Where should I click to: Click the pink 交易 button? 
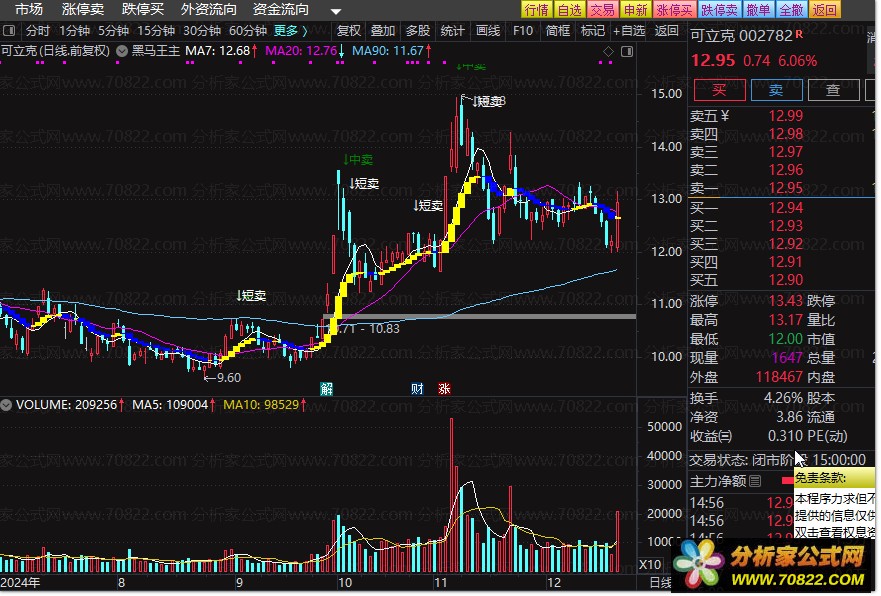[x=603, y=10]
